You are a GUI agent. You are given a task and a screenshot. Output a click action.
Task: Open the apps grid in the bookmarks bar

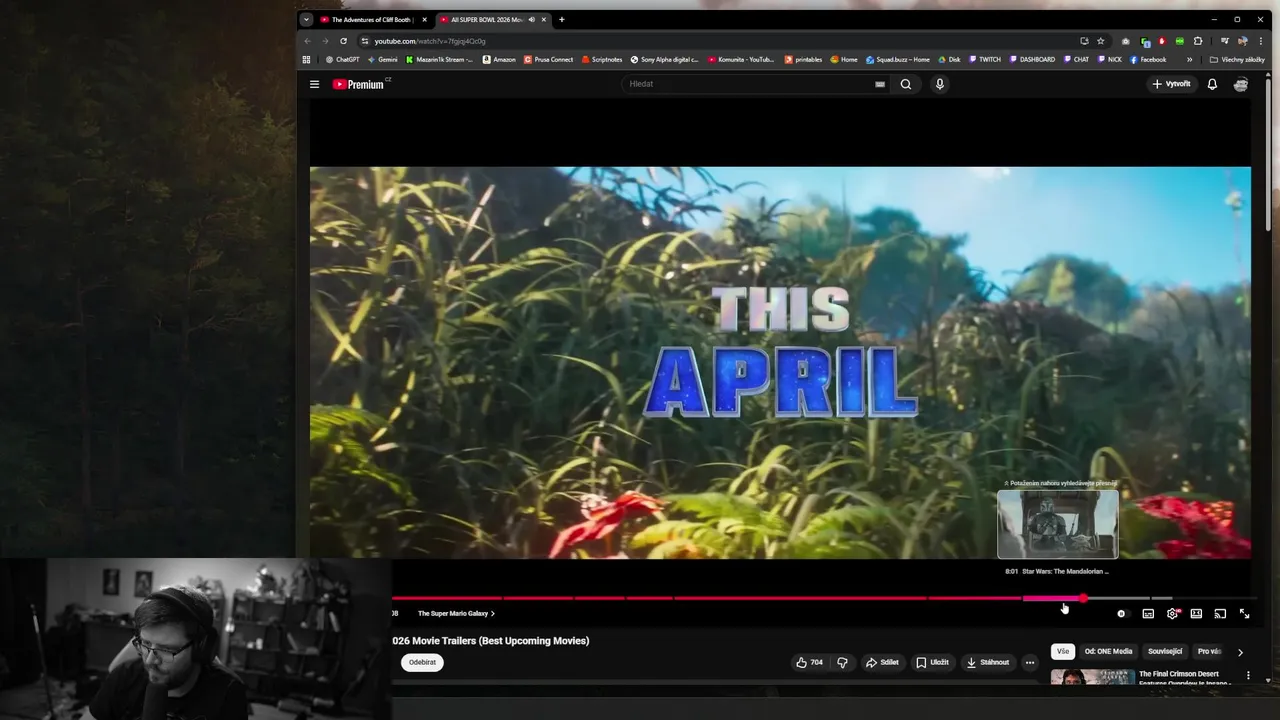[x=307, y=60]
